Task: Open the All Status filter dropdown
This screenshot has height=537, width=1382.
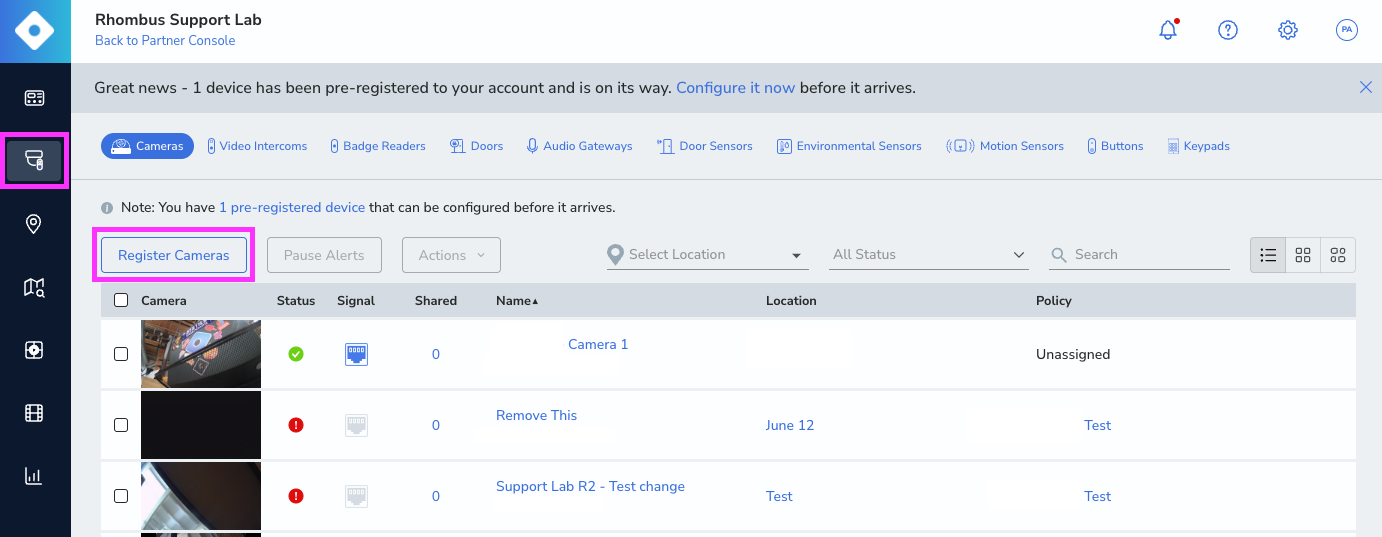Action: pos(929,255)
